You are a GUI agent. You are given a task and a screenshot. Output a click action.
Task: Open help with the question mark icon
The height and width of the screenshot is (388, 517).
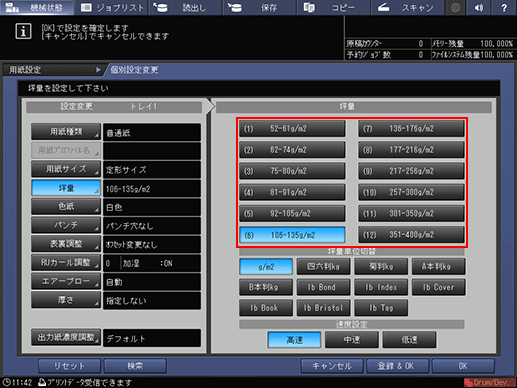pyautogui.click(x=504, y=7)
